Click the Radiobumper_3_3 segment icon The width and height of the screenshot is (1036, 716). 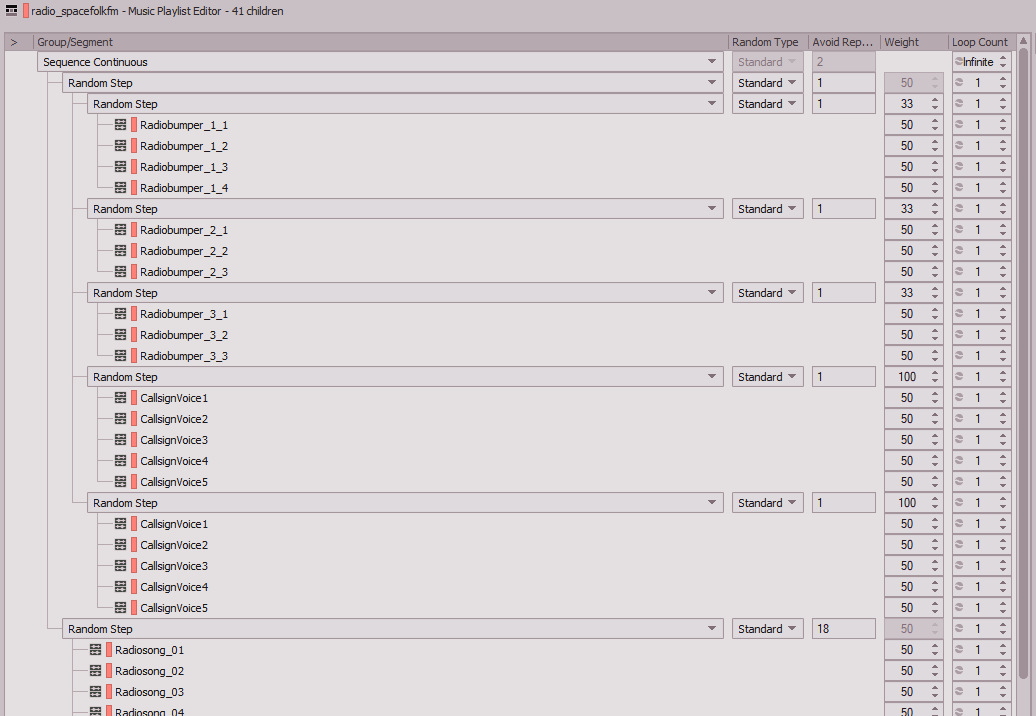tap(120, 355)
